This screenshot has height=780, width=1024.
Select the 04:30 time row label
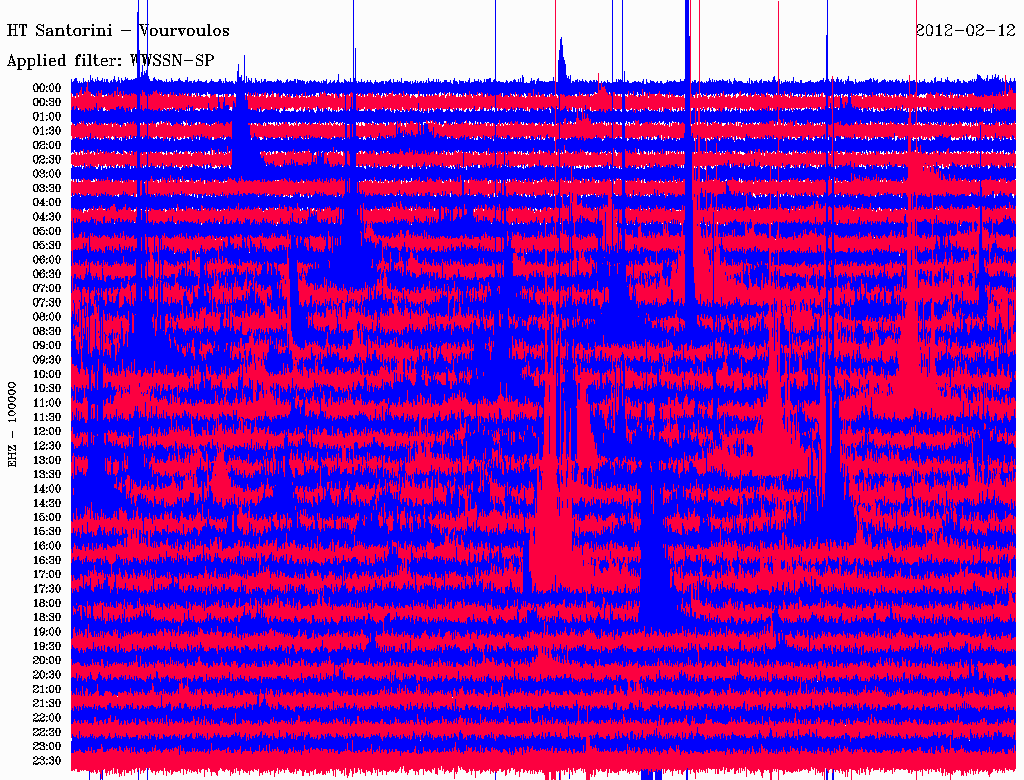click(47, 217)
